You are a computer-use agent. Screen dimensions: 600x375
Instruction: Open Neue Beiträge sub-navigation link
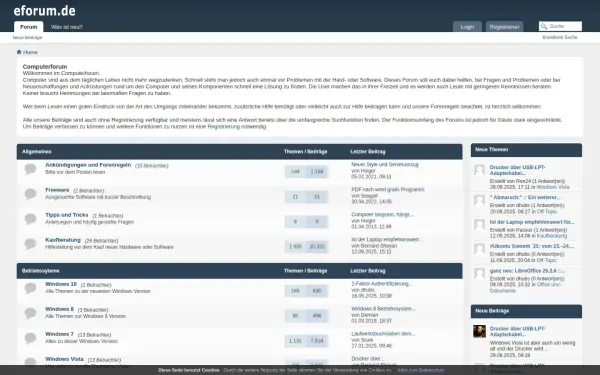pyautogui.click(x=28, y=38)
